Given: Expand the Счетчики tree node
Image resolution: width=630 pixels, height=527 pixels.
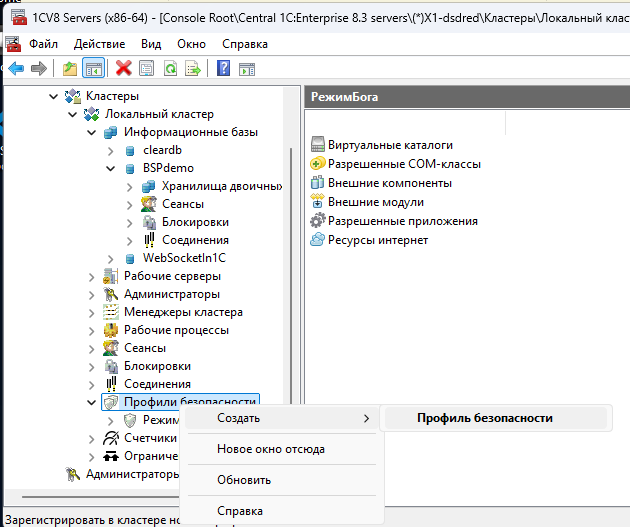Looking at the screenshot, I should click(x=92, y=439).
